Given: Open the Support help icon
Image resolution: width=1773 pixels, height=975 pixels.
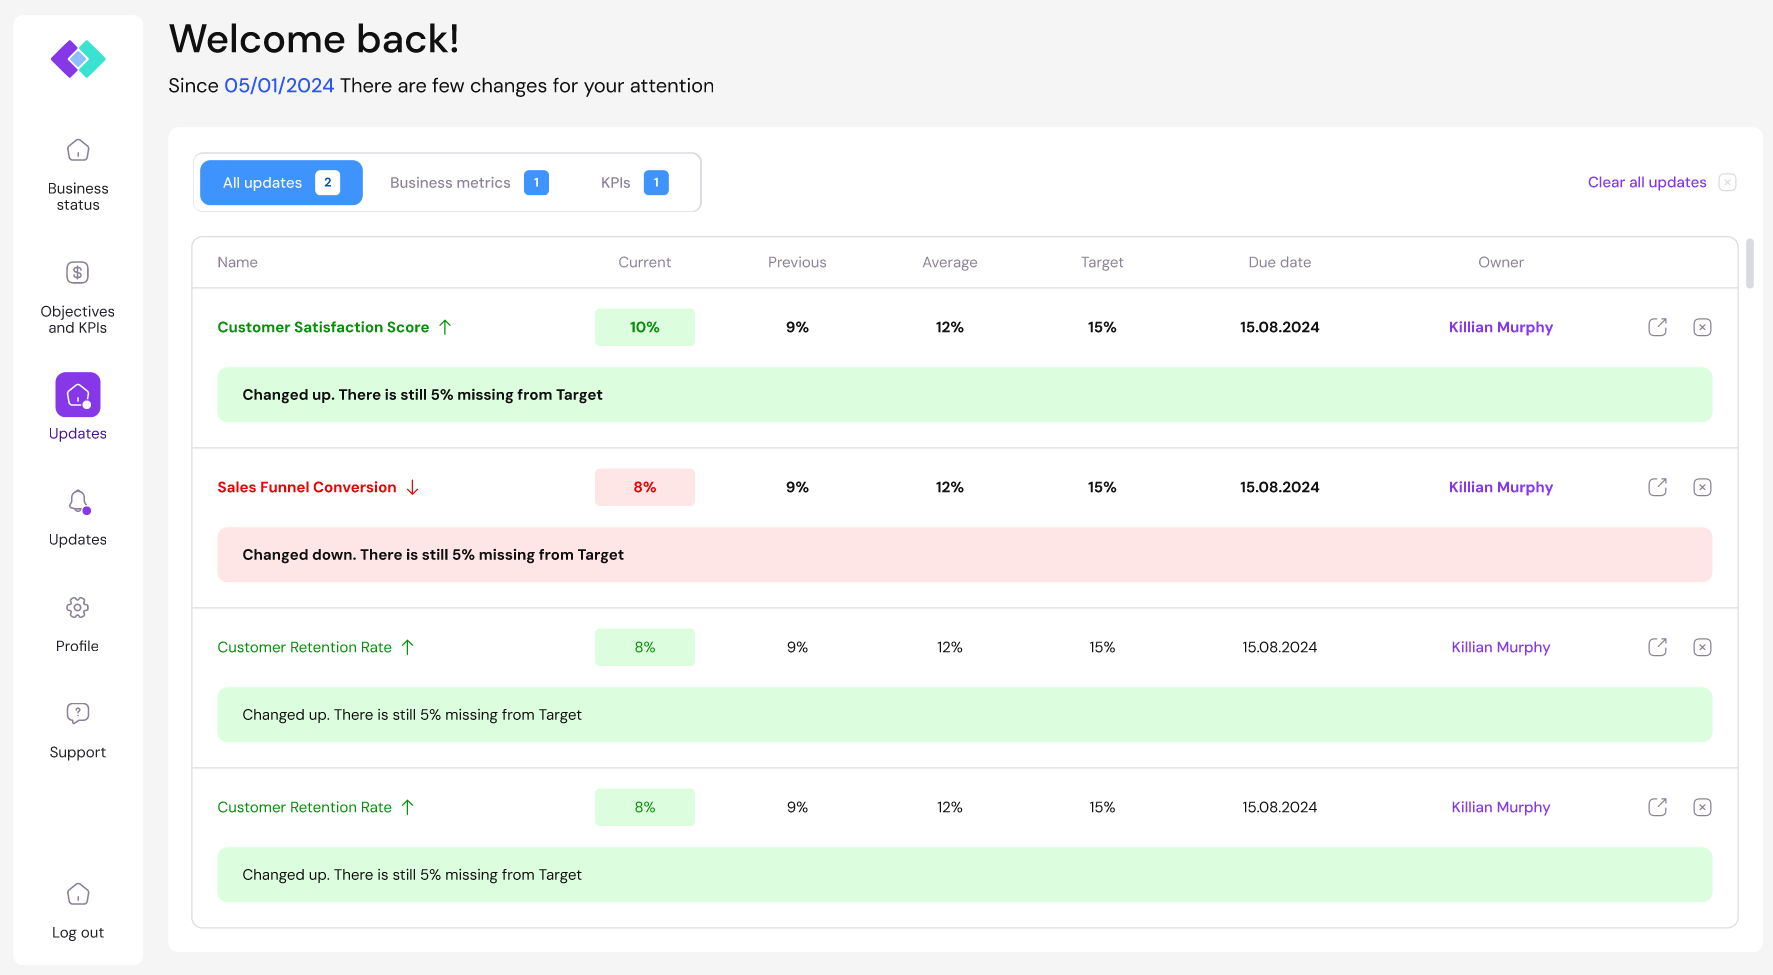Looking at the screenshot, I should tap(78, 713).
